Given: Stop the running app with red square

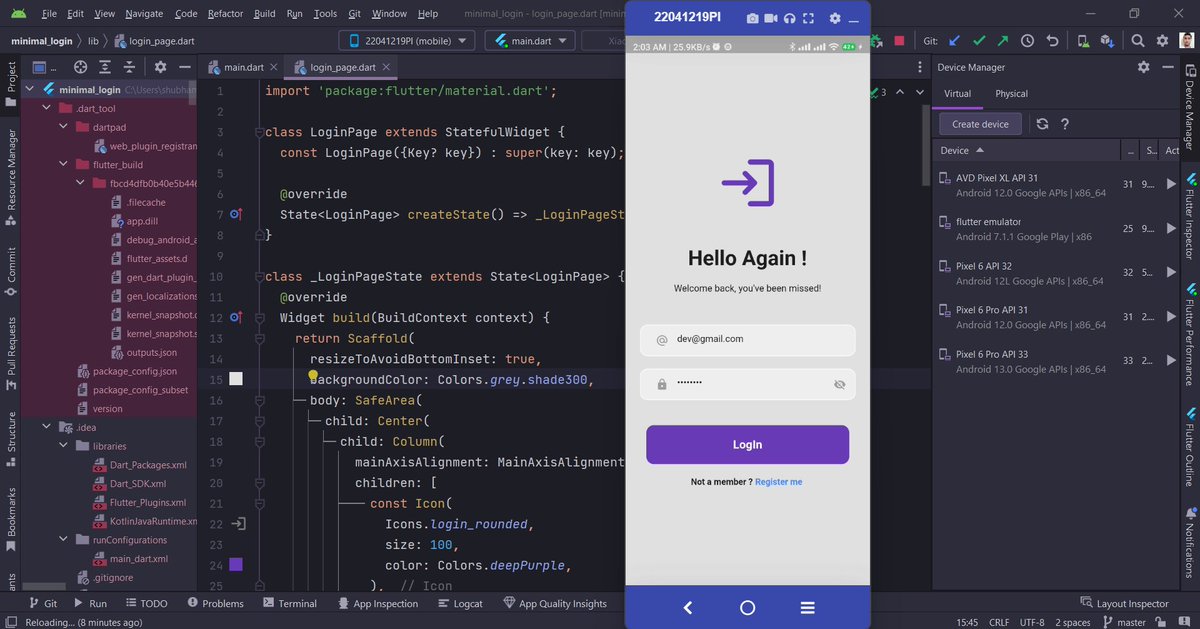Looking at the screenshot, I should (900, 41).
